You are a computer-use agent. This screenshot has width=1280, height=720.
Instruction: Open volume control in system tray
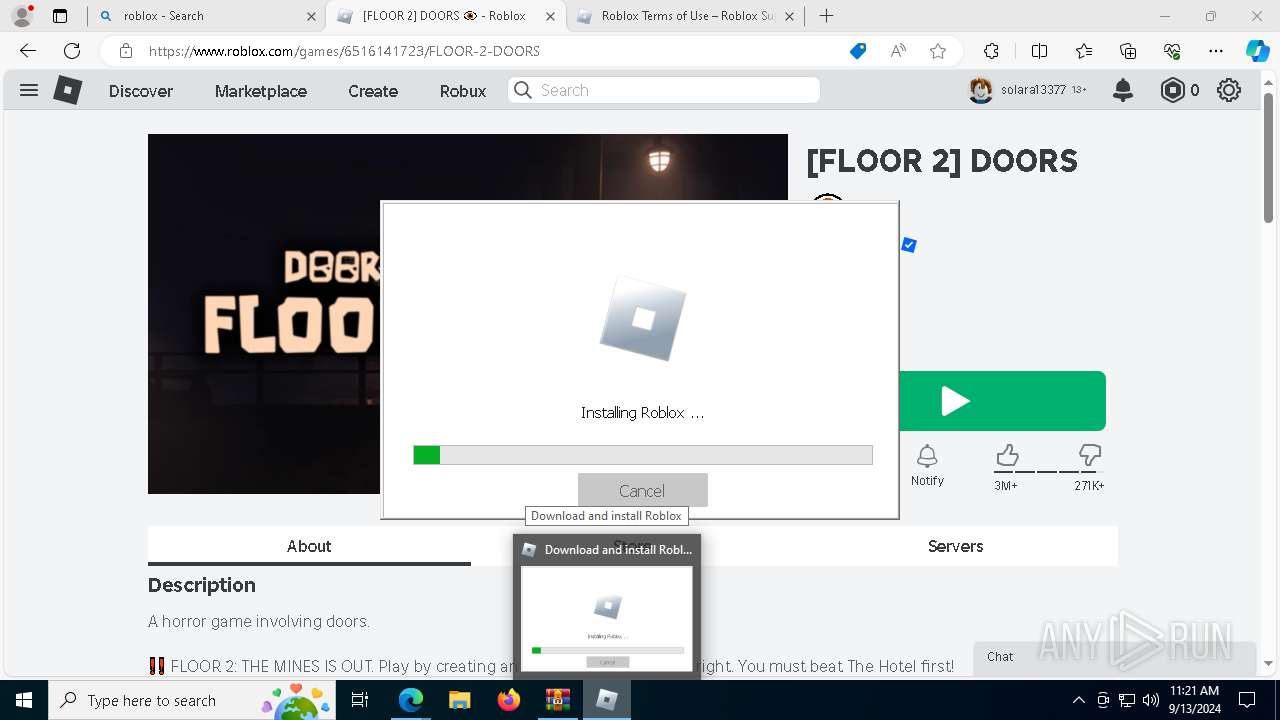(x=1151, y=700)
